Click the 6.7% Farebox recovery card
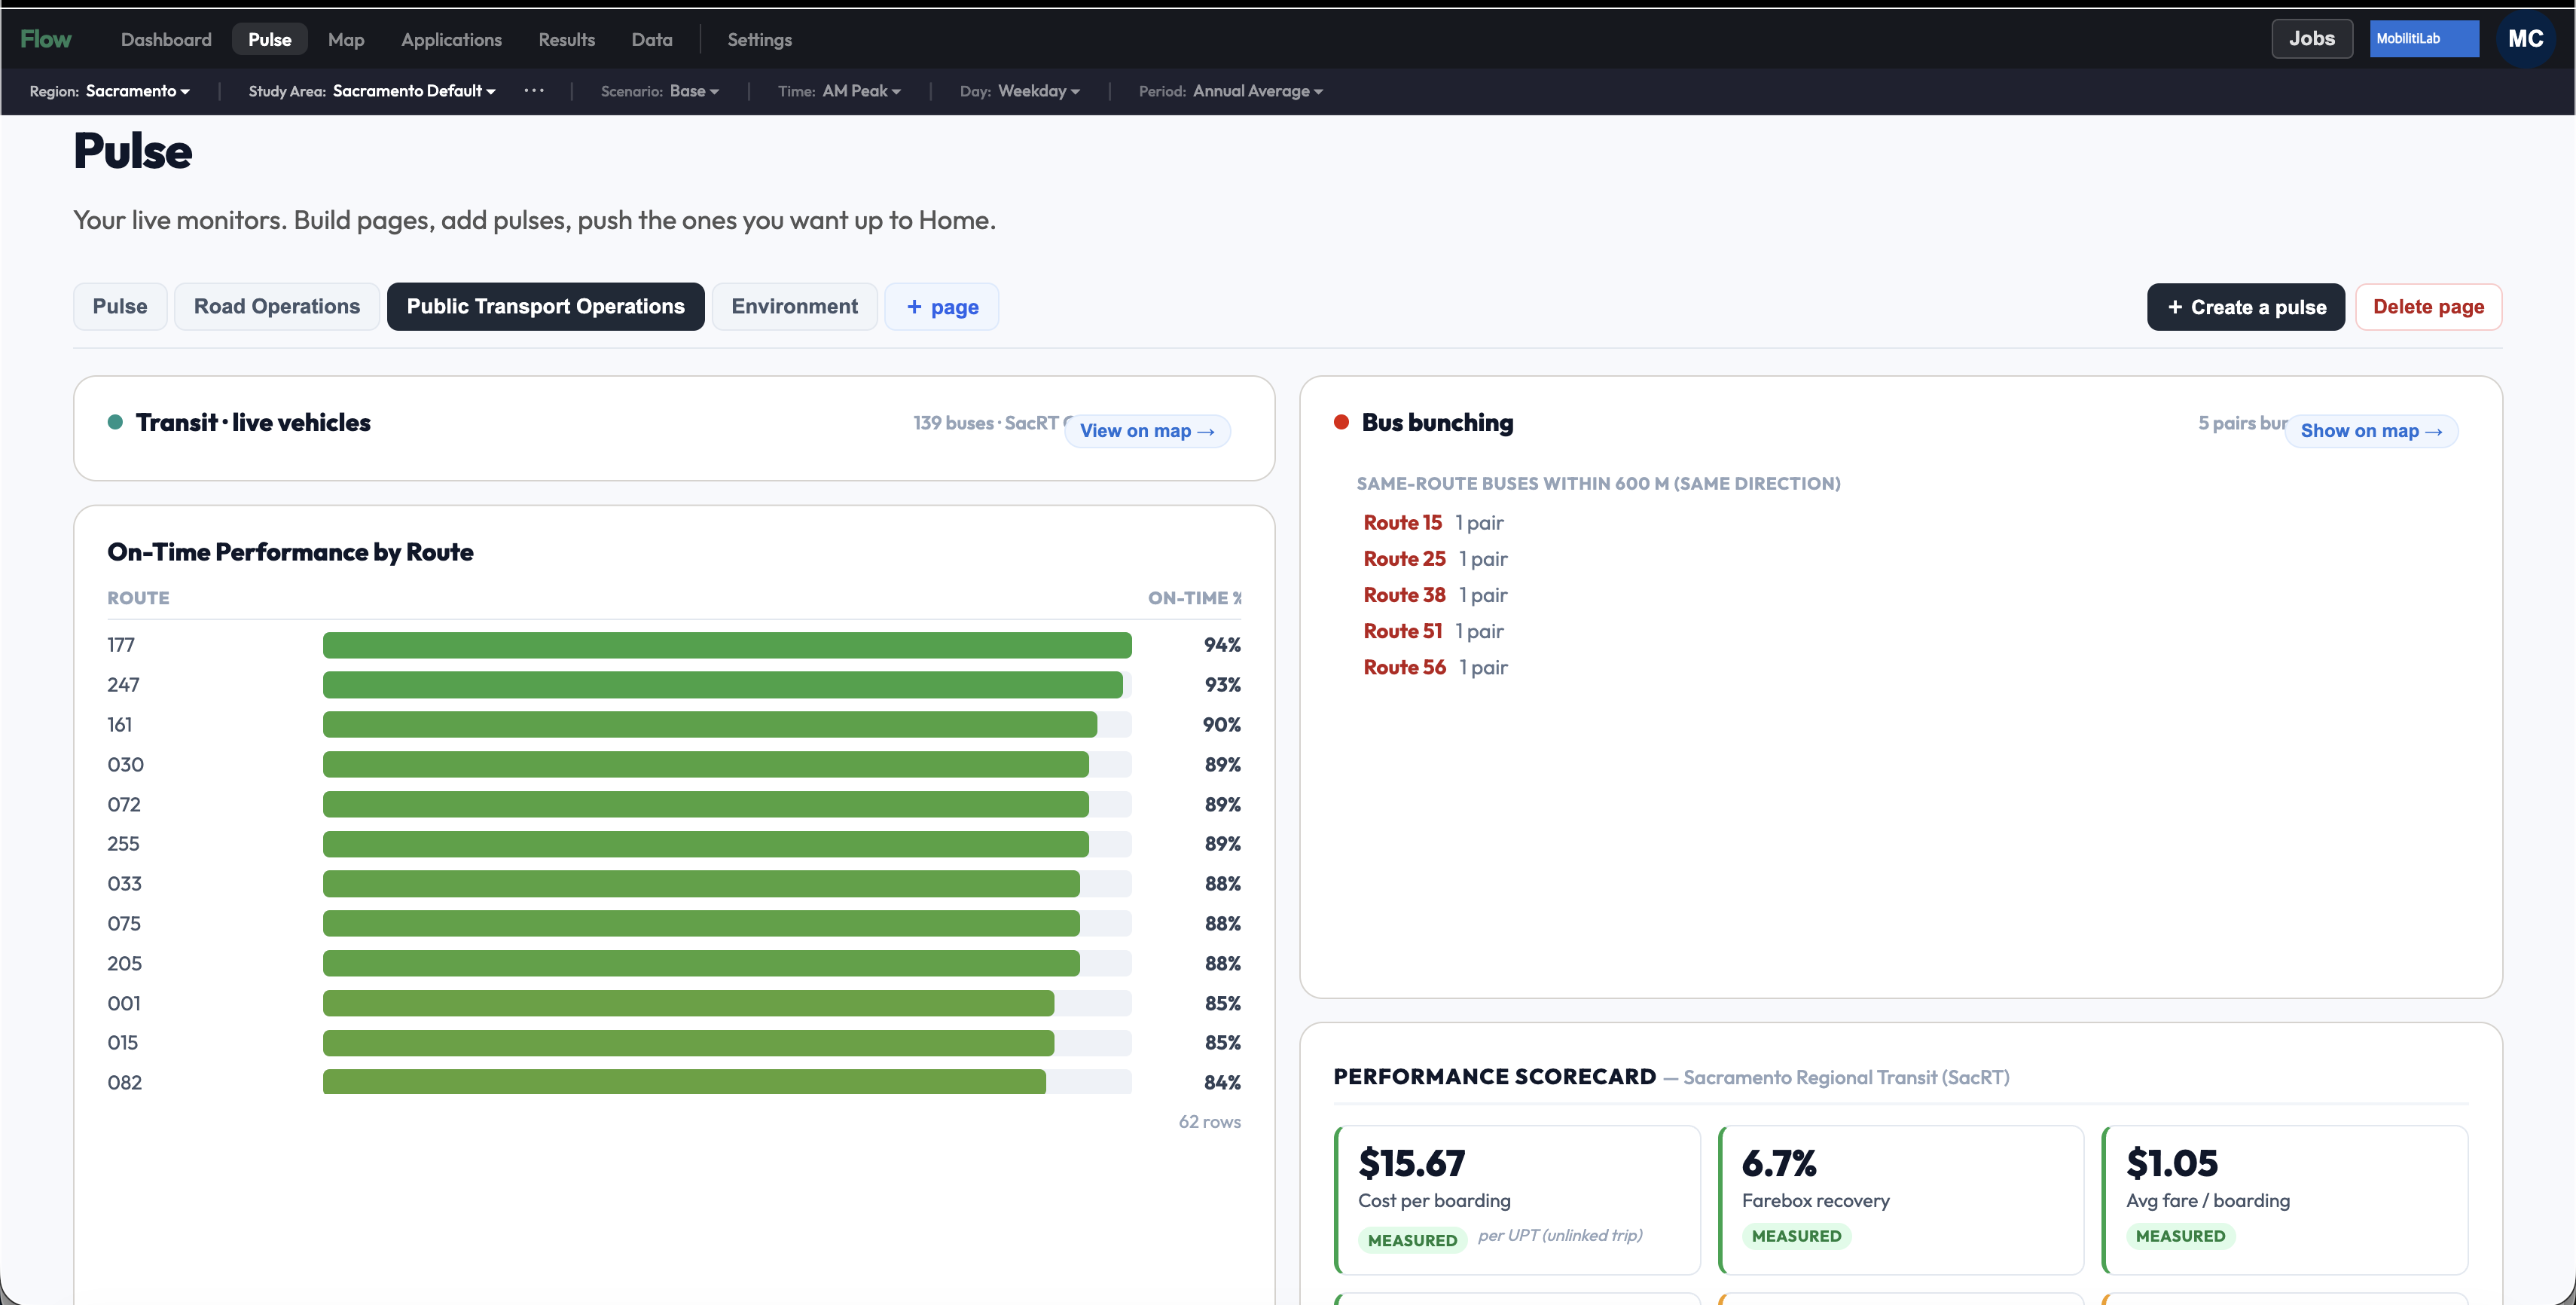This screenshot has height=1305, width=2576. tap(1901, 1199)
